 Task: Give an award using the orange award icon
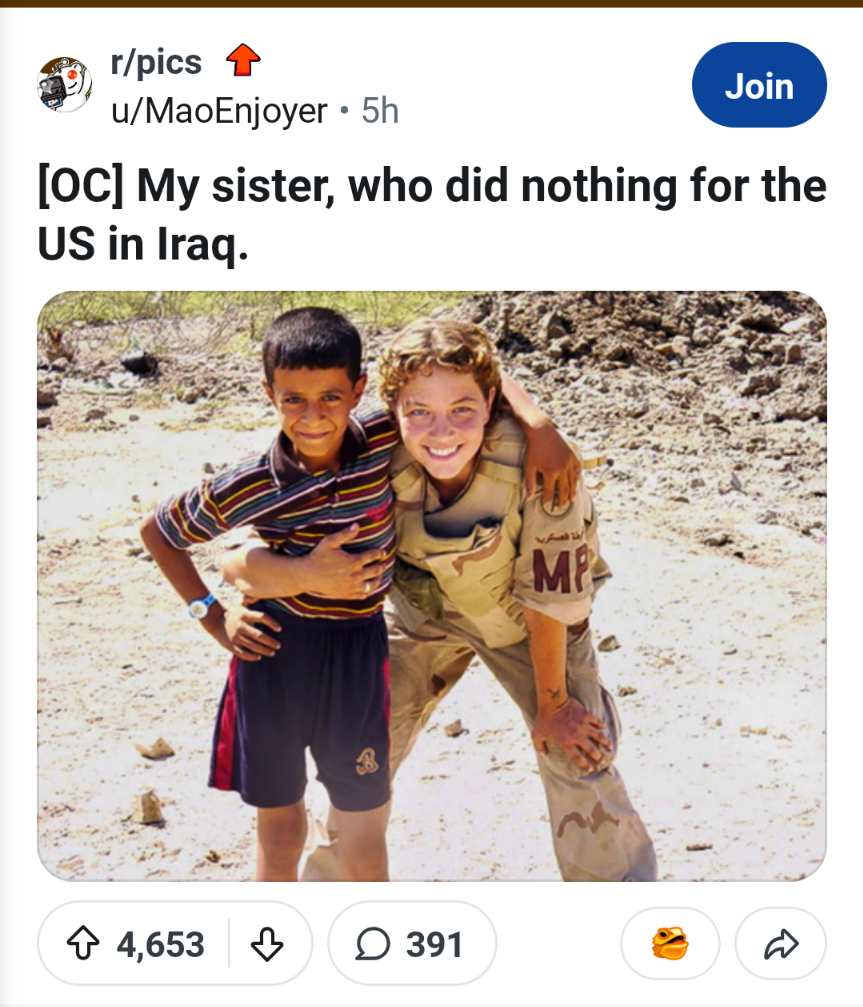pos(670,943)
